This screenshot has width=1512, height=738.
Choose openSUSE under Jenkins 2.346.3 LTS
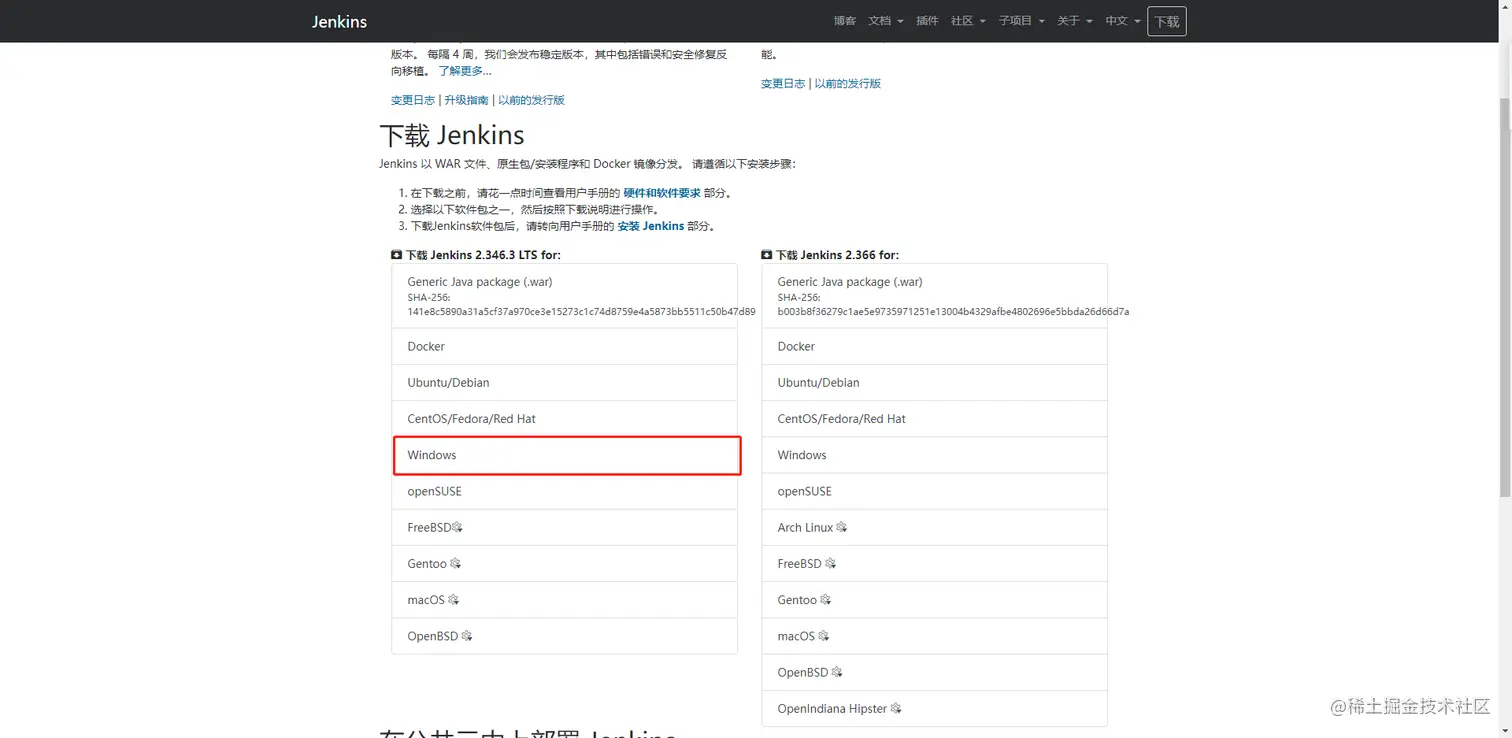coord(564,491)
